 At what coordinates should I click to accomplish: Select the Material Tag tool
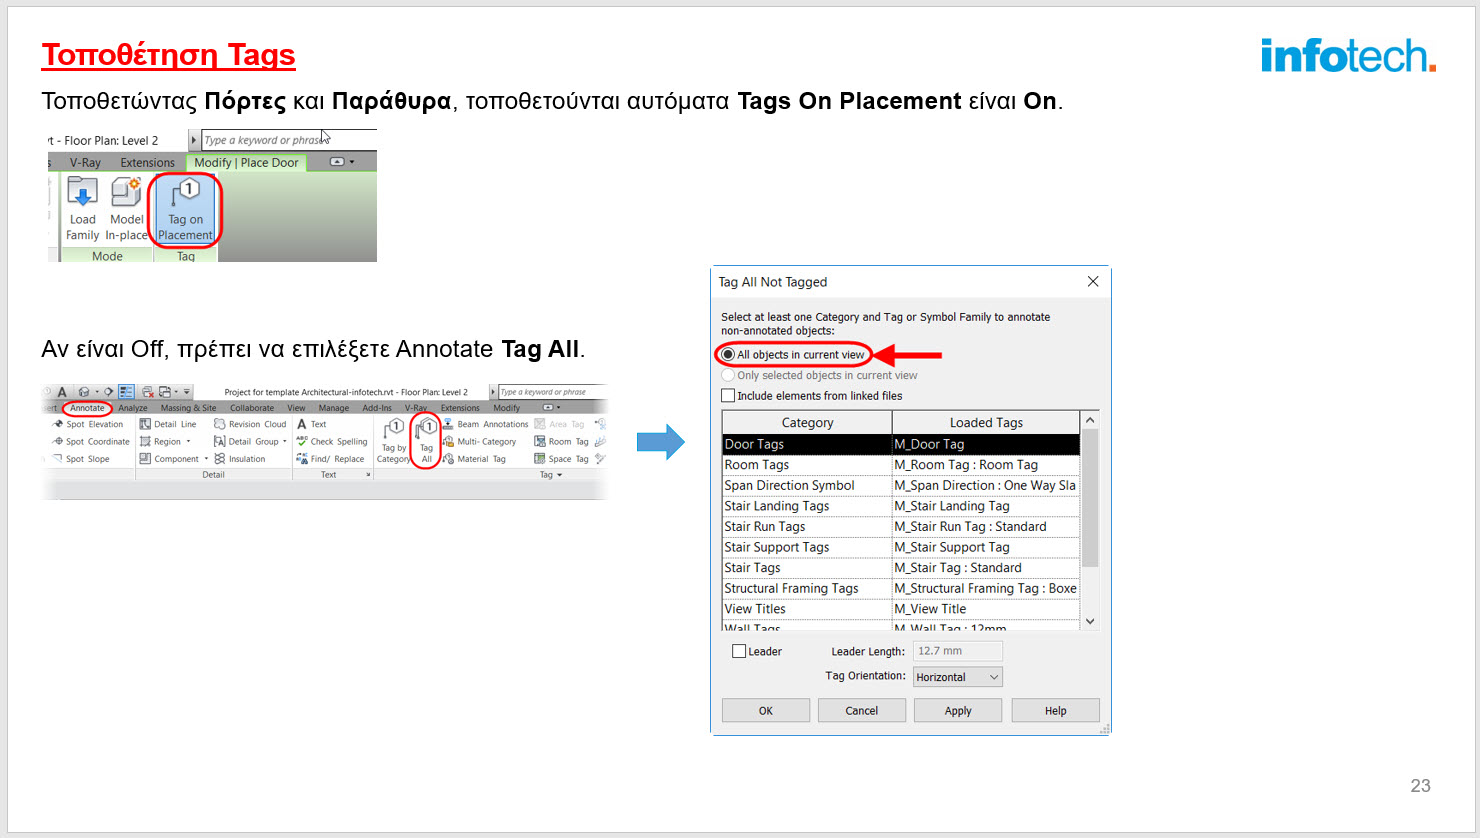click(x=474, y=459)
